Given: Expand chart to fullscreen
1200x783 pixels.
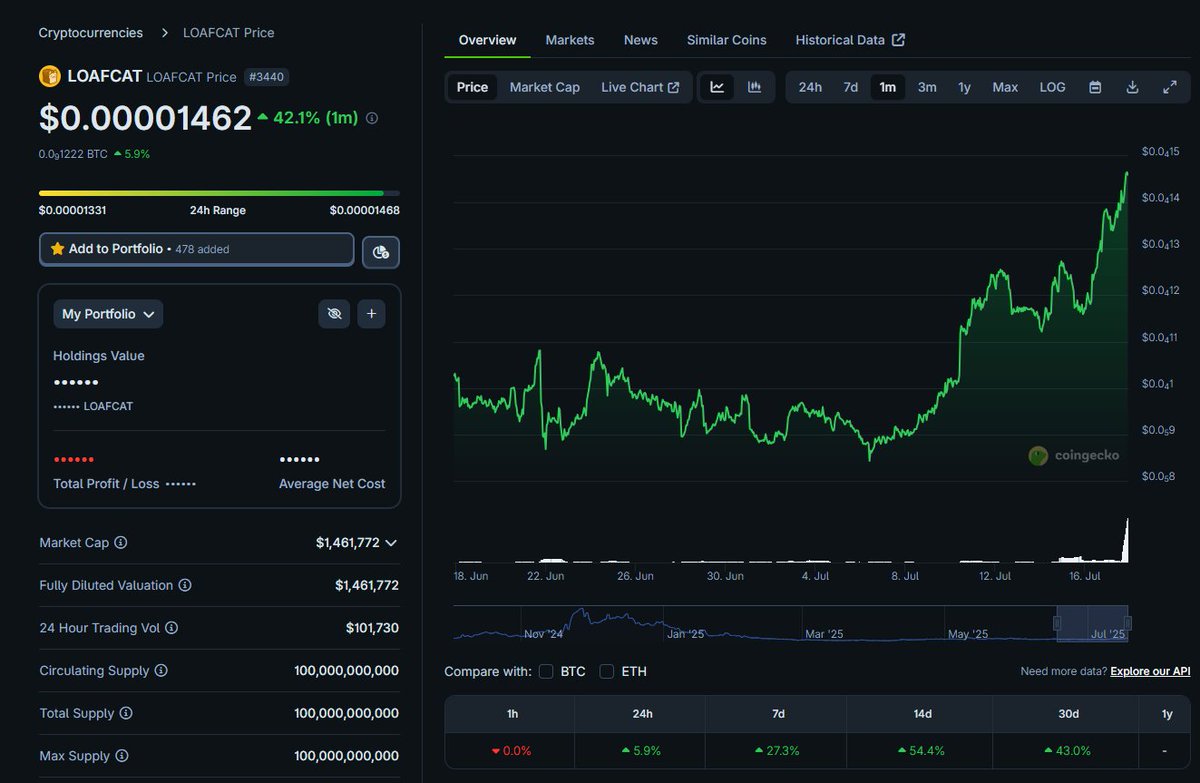Looking at the screenshot, I should pyautogui.click(x=1169, y=87).
